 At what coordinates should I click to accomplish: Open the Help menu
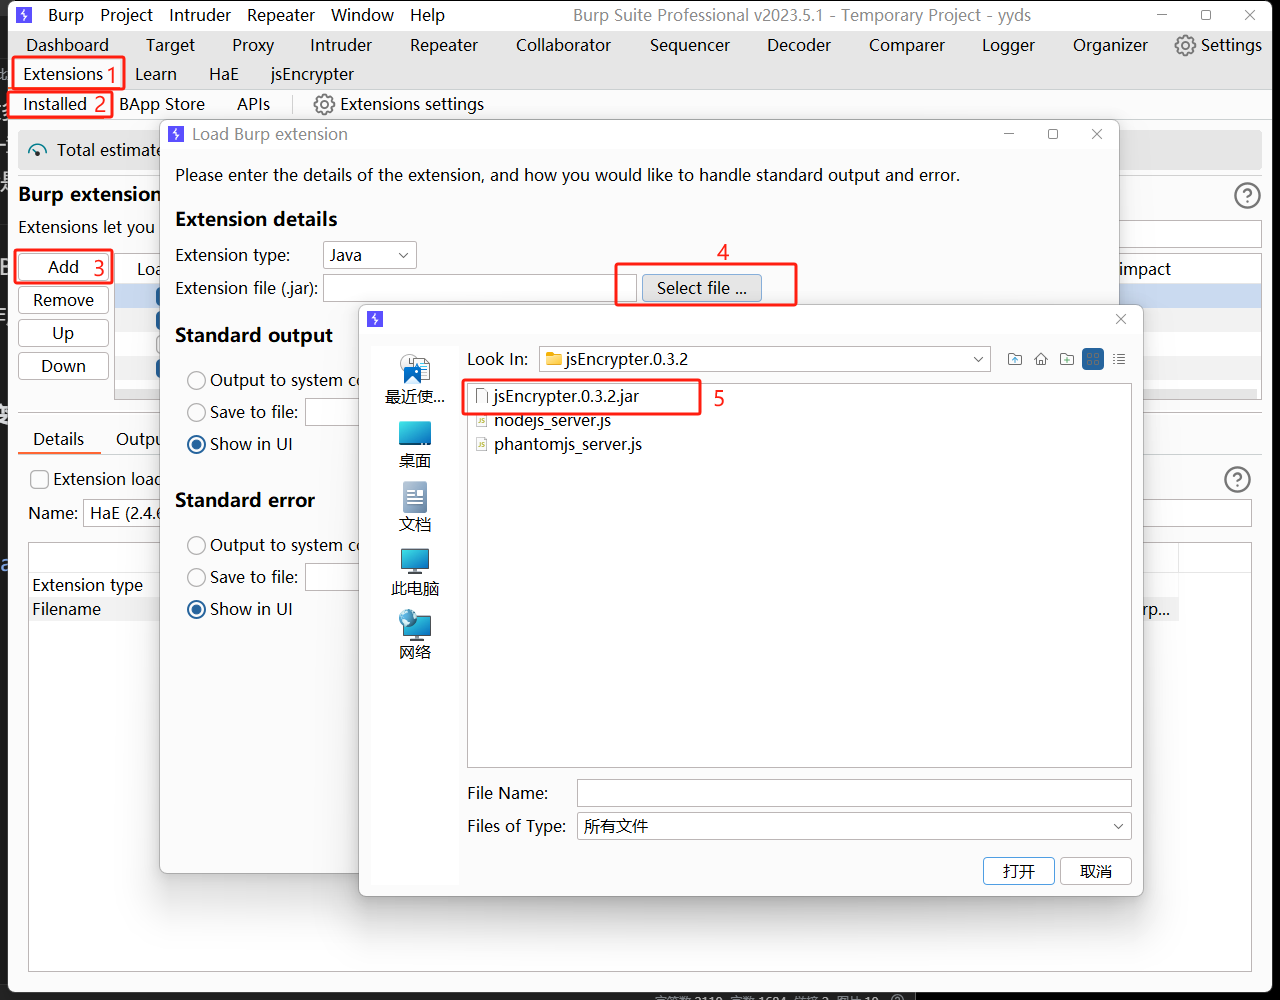427,15
